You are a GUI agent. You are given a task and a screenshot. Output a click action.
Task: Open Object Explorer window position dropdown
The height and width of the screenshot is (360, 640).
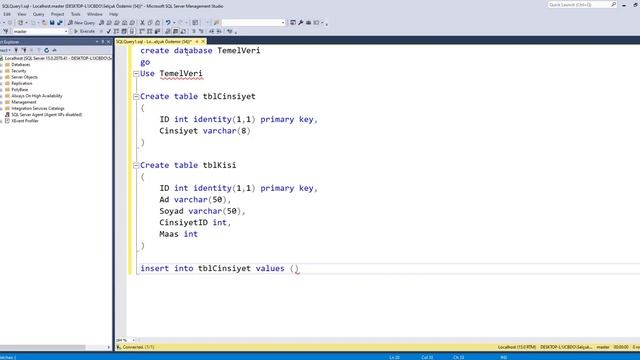click(x=97, y=42)
